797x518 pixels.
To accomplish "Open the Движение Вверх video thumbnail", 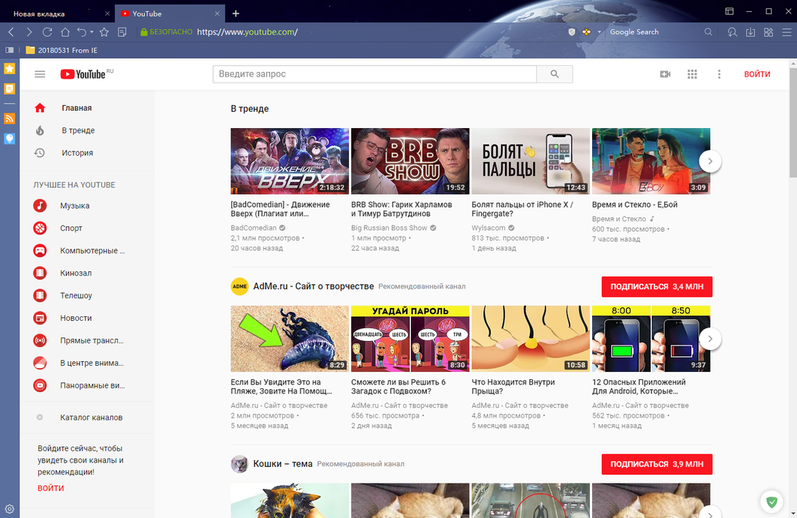I will (290, 161).
